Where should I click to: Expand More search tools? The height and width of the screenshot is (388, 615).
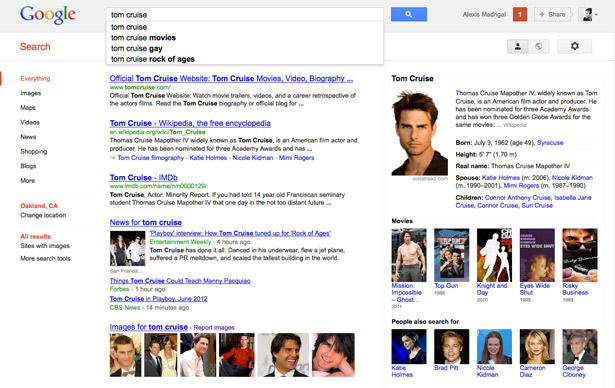[x=45, y=258]
